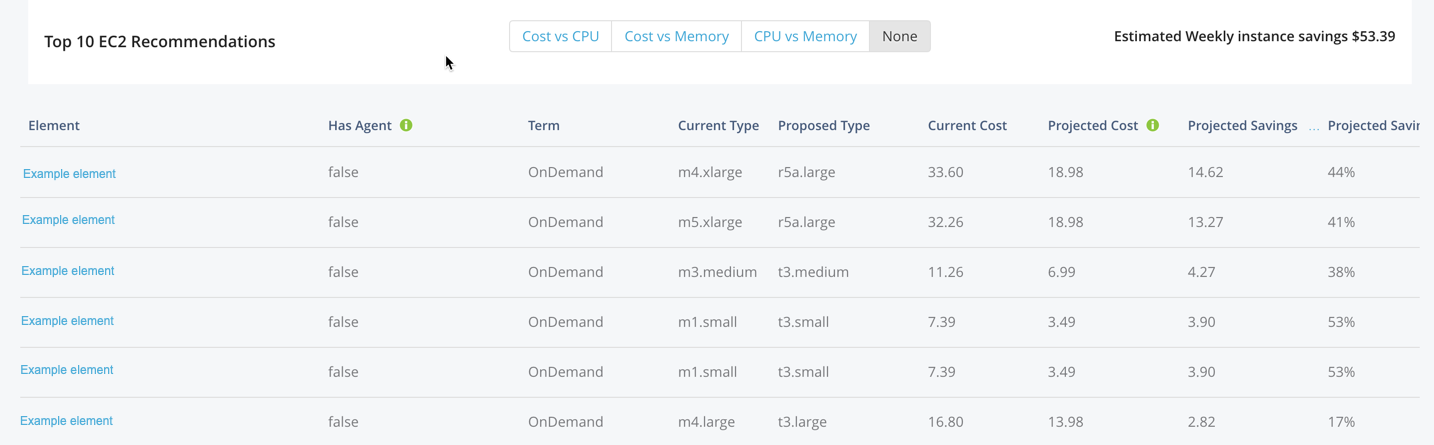Sort by Projected Savings column header
The width and height of the screenshot is (1434, 445).
tap(1243, 125)
